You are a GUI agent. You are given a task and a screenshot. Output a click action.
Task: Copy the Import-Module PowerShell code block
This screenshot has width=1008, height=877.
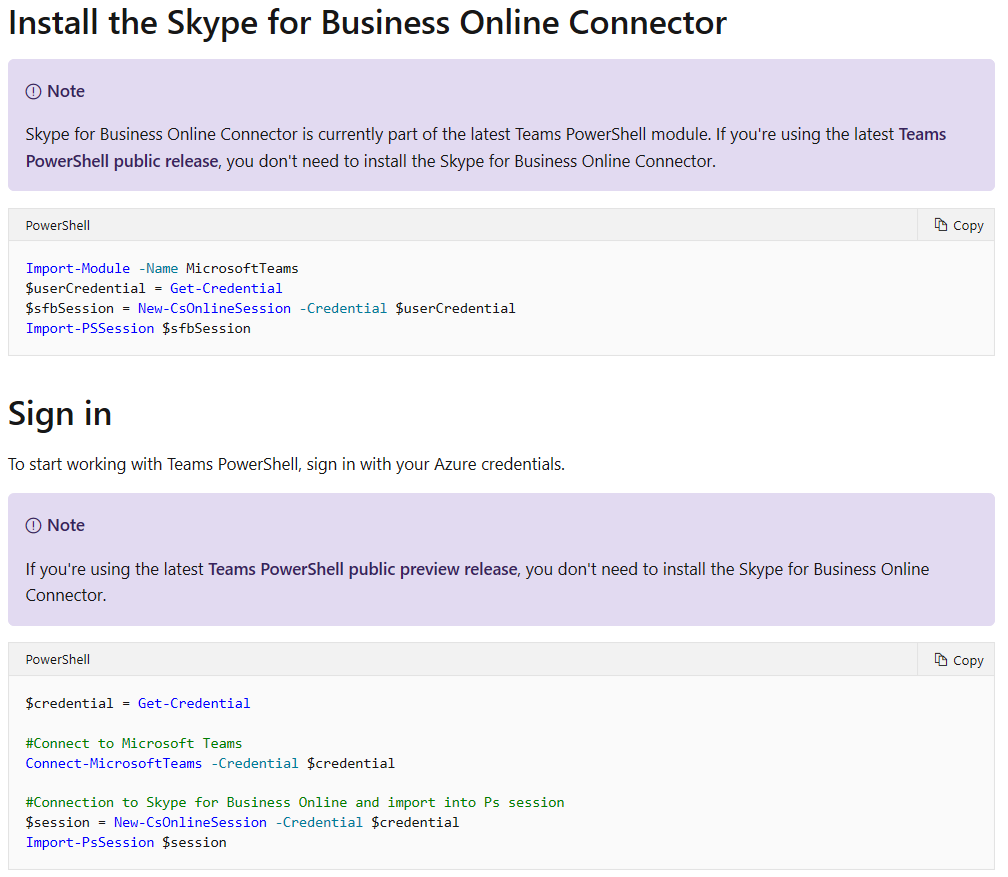click(958, 225)
